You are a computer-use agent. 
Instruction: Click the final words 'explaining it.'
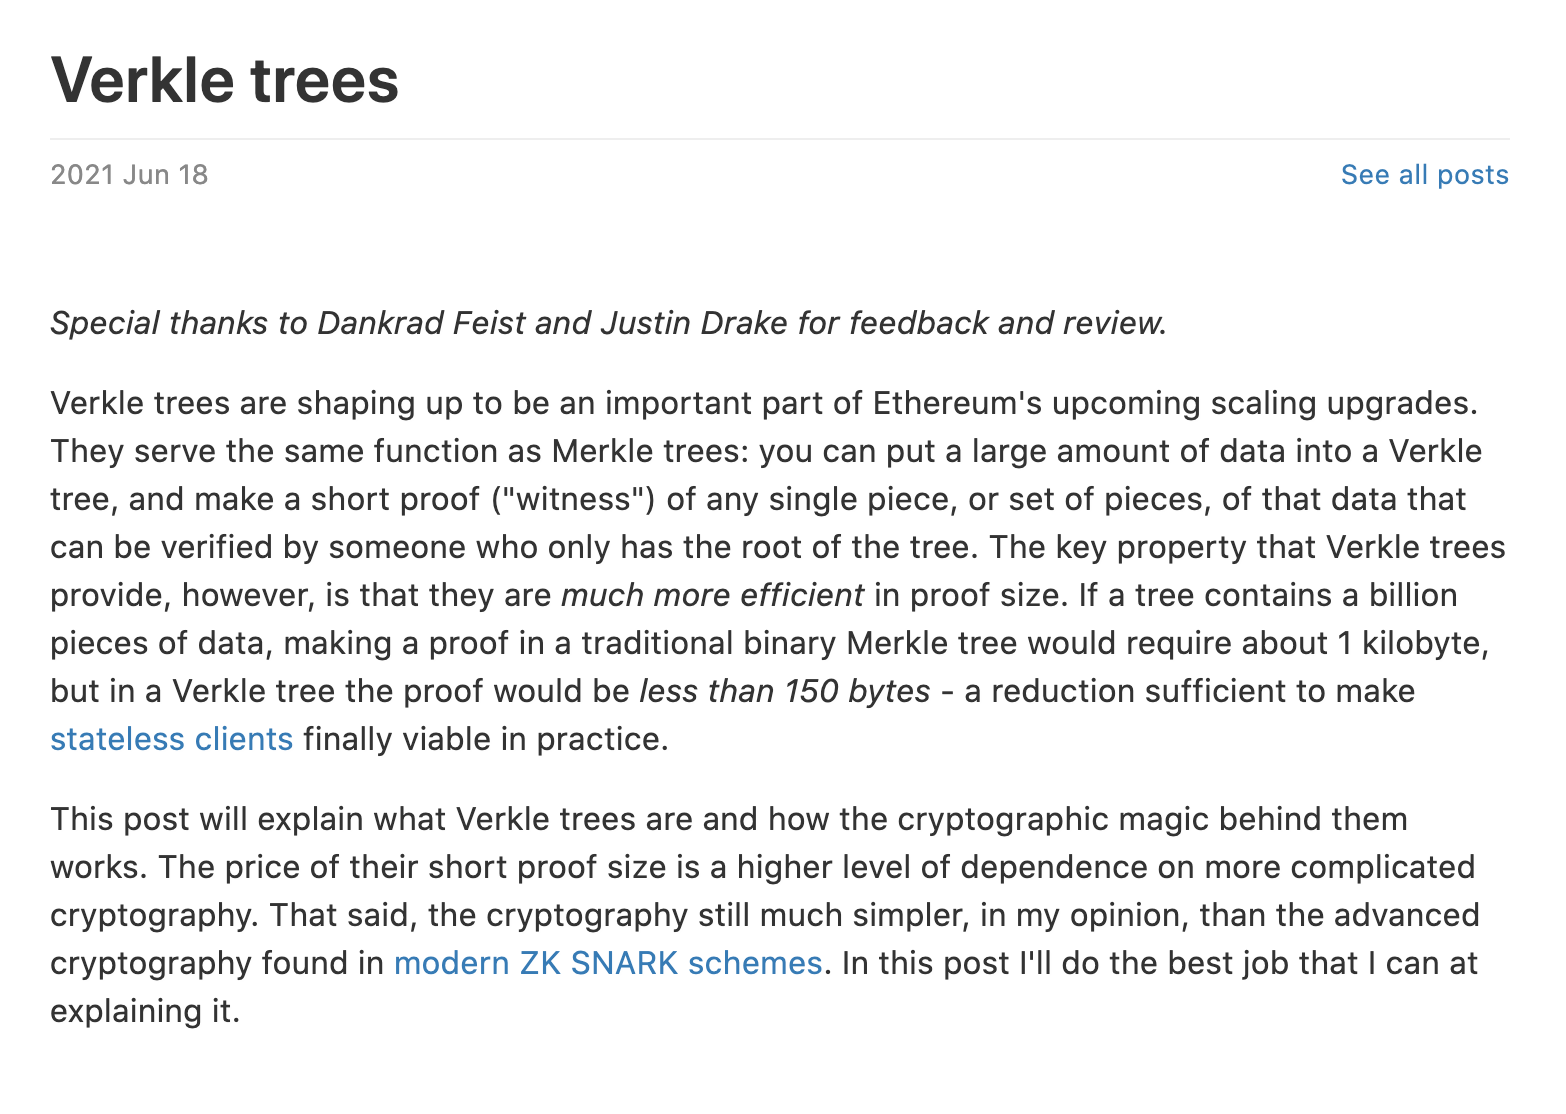[x=145, y=1011]
